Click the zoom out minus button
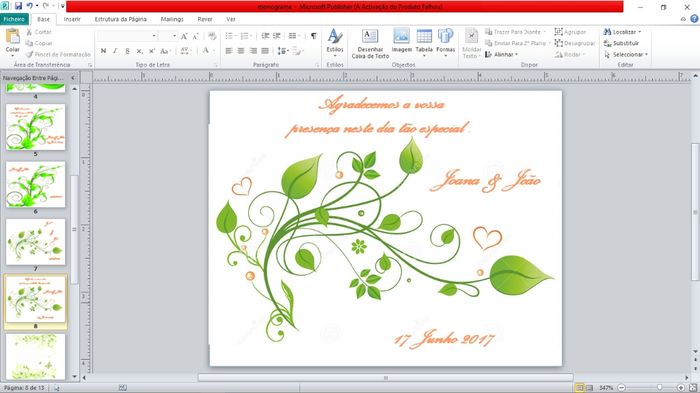The image size is (700, 393). [x=621, y=388]
